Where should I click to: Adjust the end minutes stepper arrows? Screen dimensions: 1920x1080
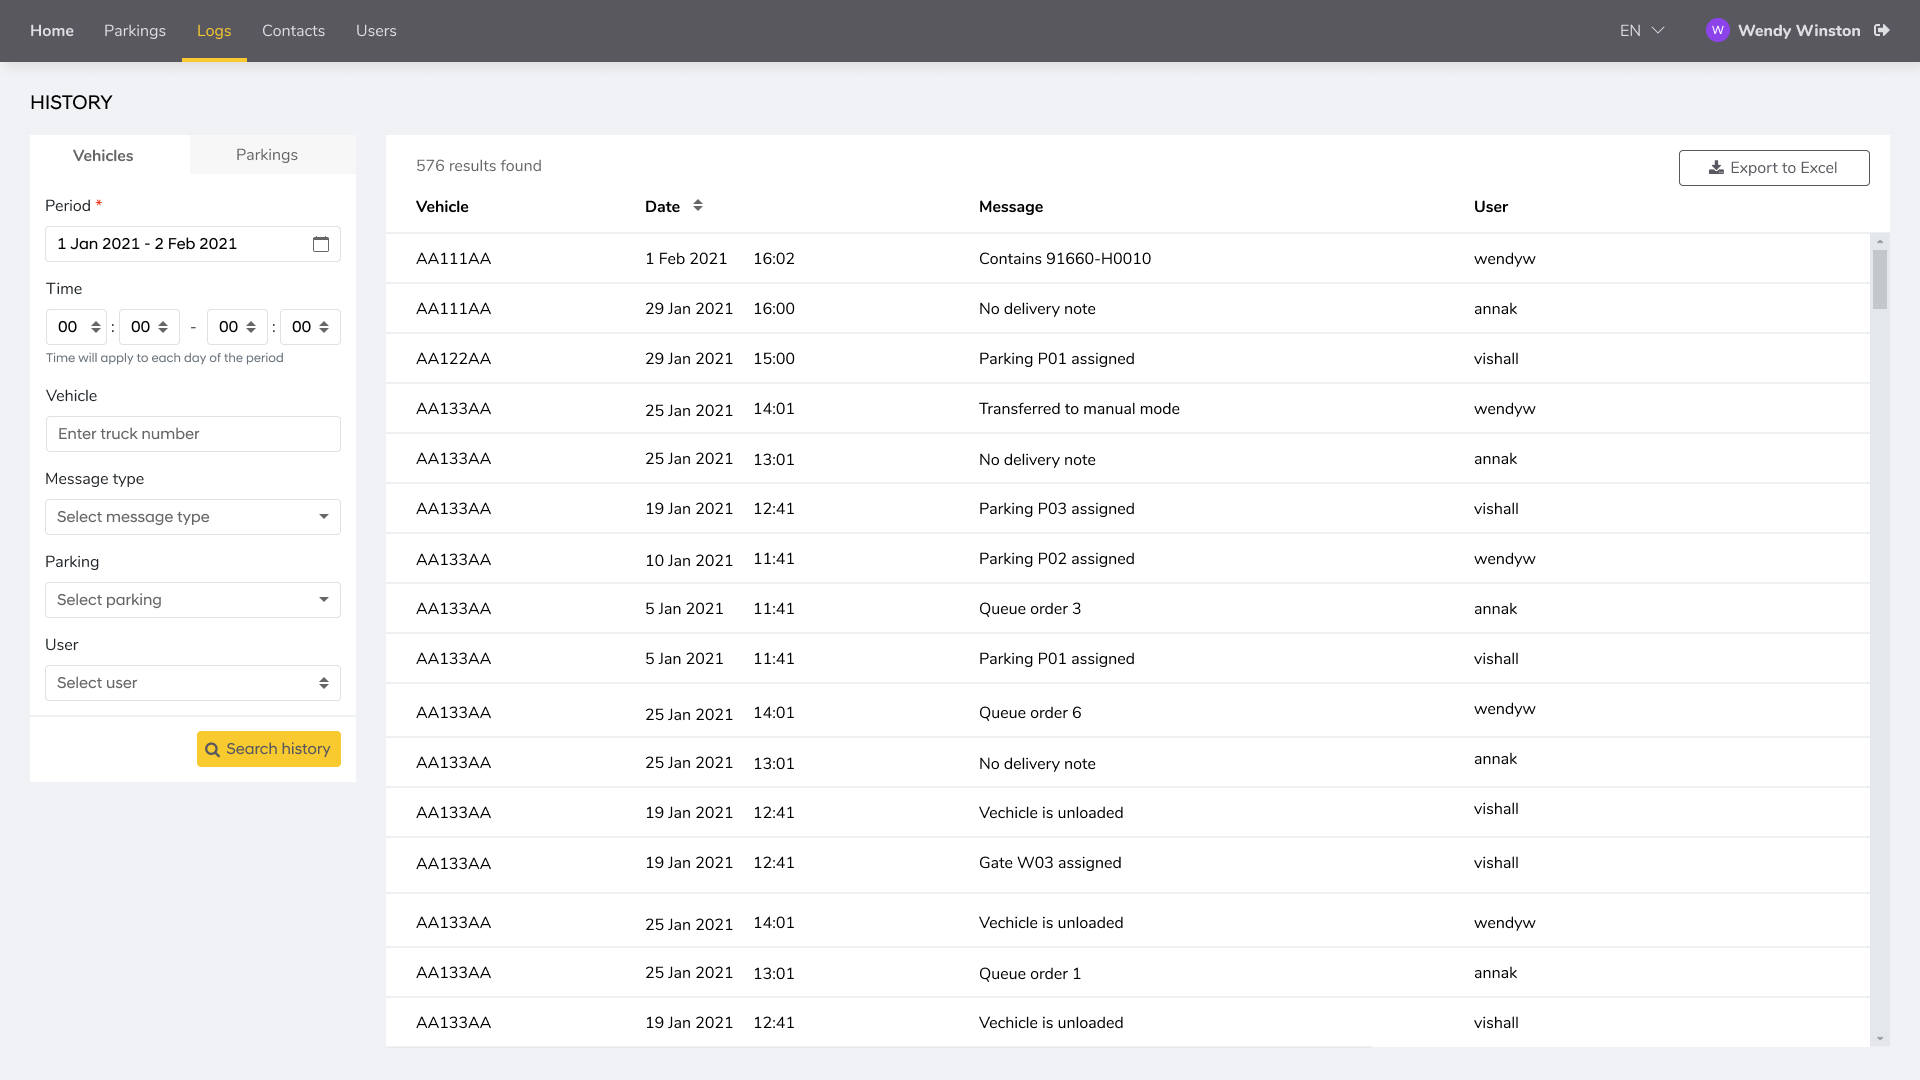click(324, 327)
